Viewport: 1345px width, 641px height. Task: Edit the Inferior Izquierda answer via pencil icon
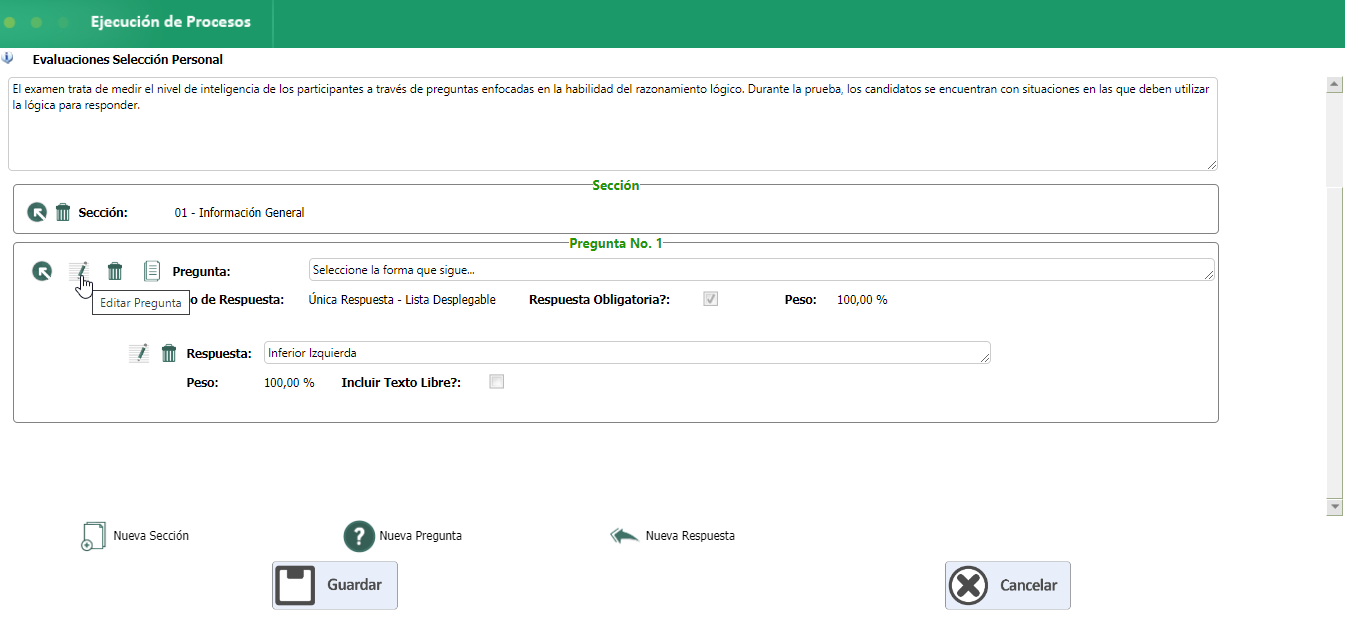(139, 353)
